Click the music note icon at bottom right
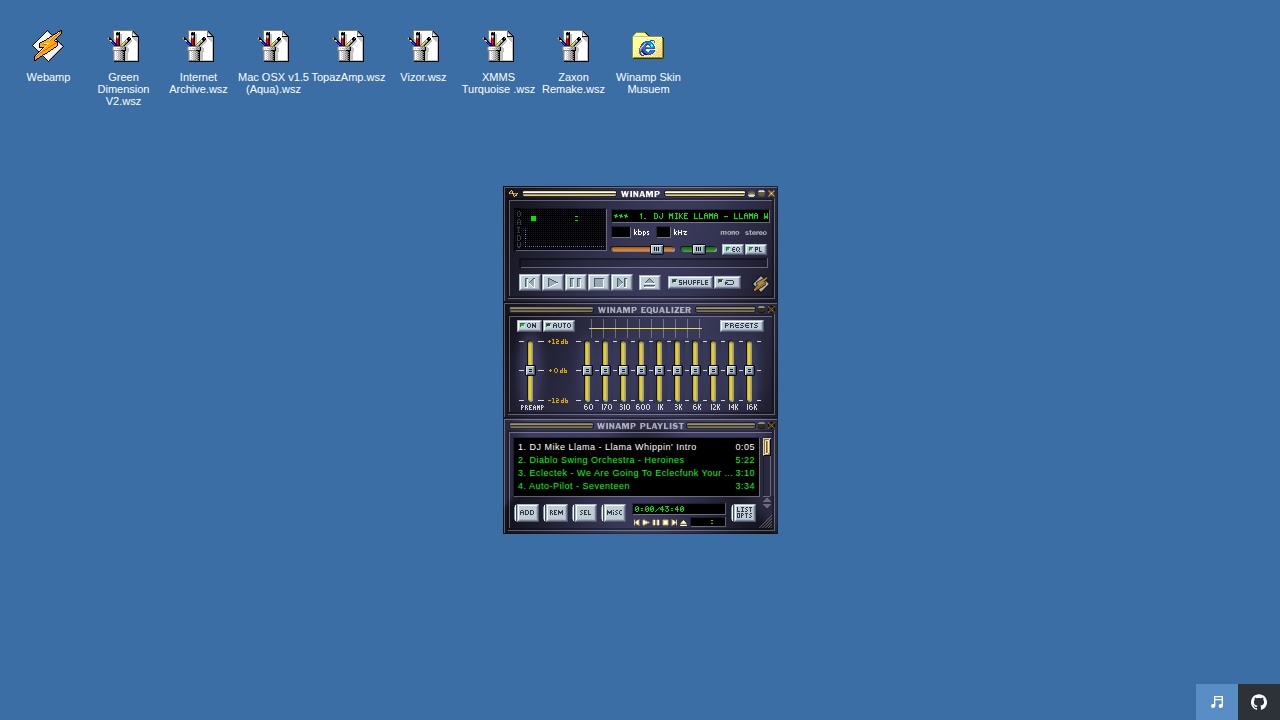The image size is (1280, 720). click(1217, 702)
